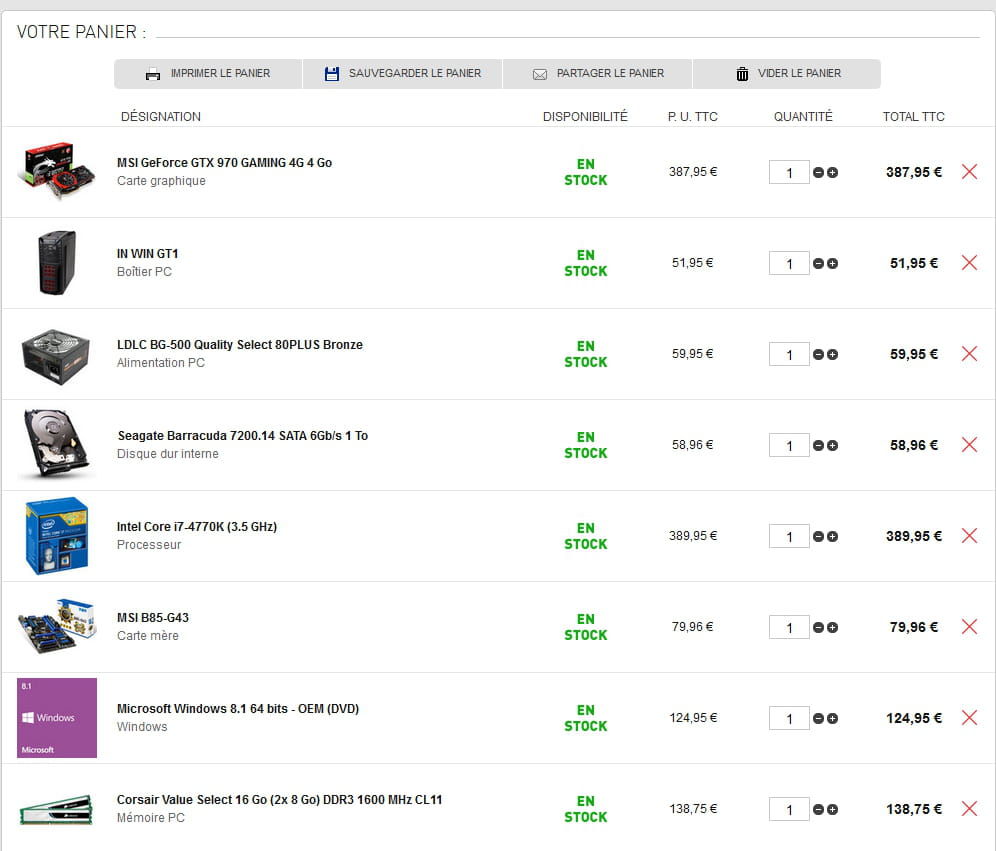Click the Intel Core i7 box thumbnail
Screen dimensions: 996x851
coord(57,536)
